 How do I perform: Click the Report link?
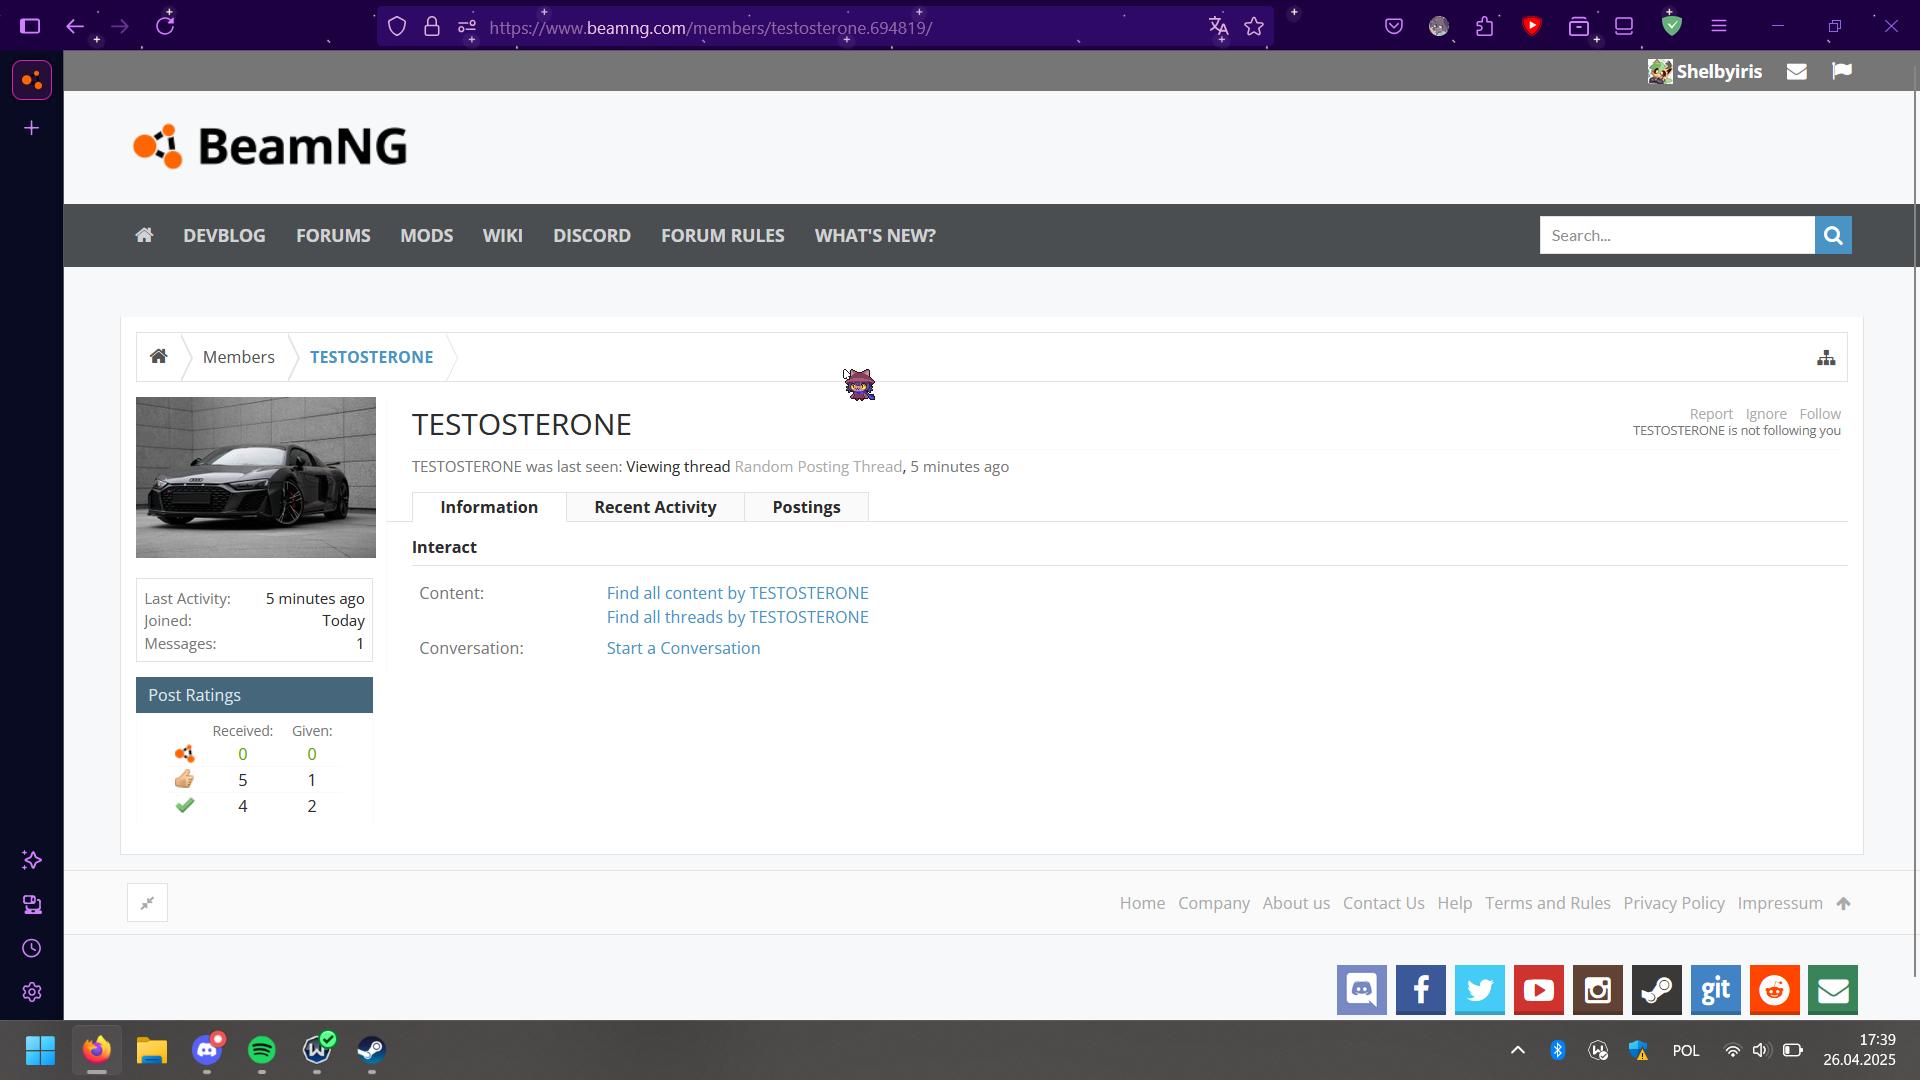[x=1711, y=414]
